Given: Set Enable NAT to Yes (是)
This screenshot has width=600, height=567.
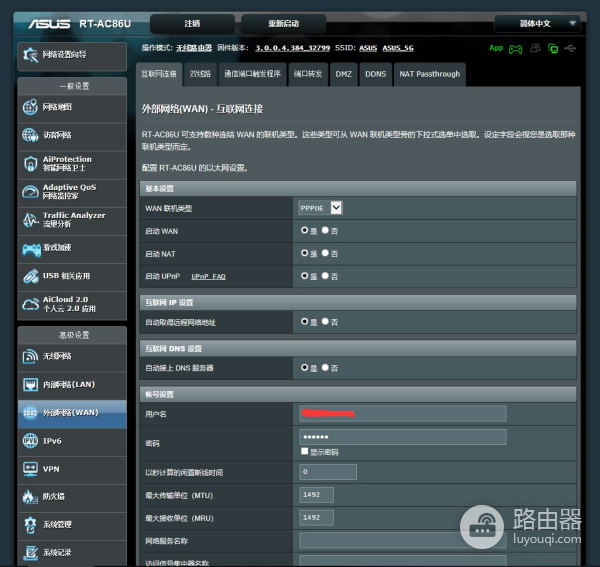Looking at the screenshot, I should tap(305, 253).
